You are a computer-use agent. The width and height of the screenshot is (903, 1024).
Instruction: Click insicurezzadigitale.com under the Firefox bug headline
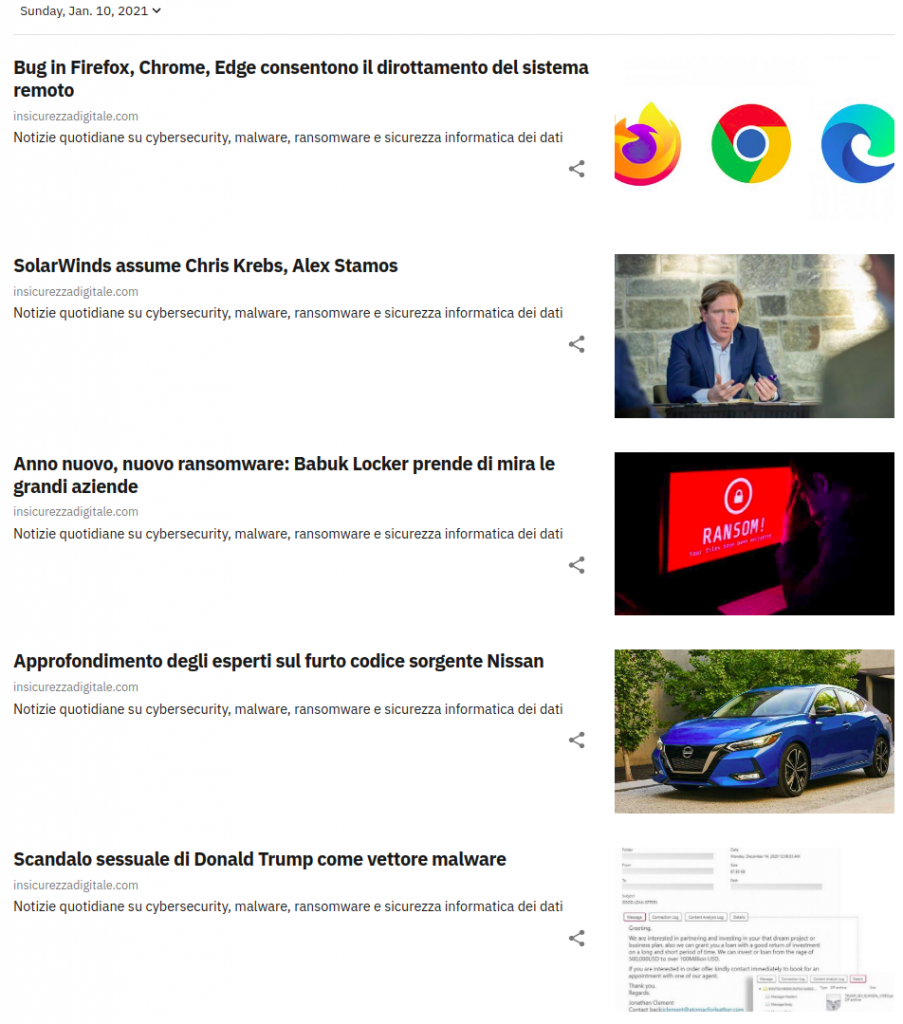point(76,116)
